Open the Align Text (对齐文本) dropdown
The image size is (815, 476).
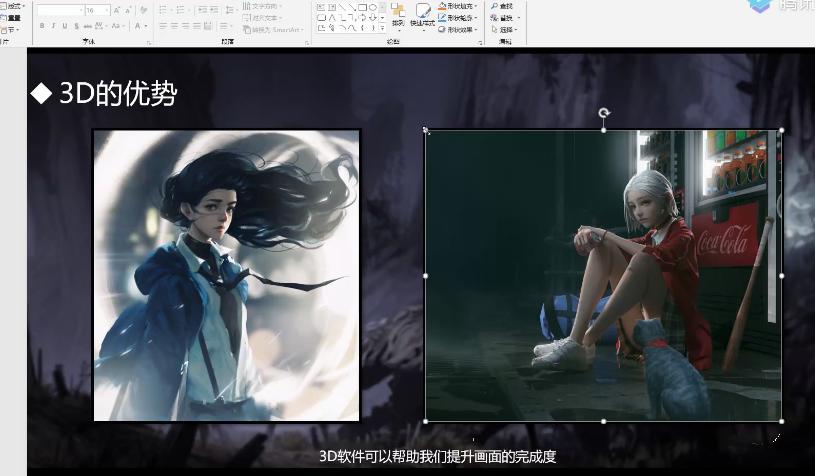[x=262, y=18]
